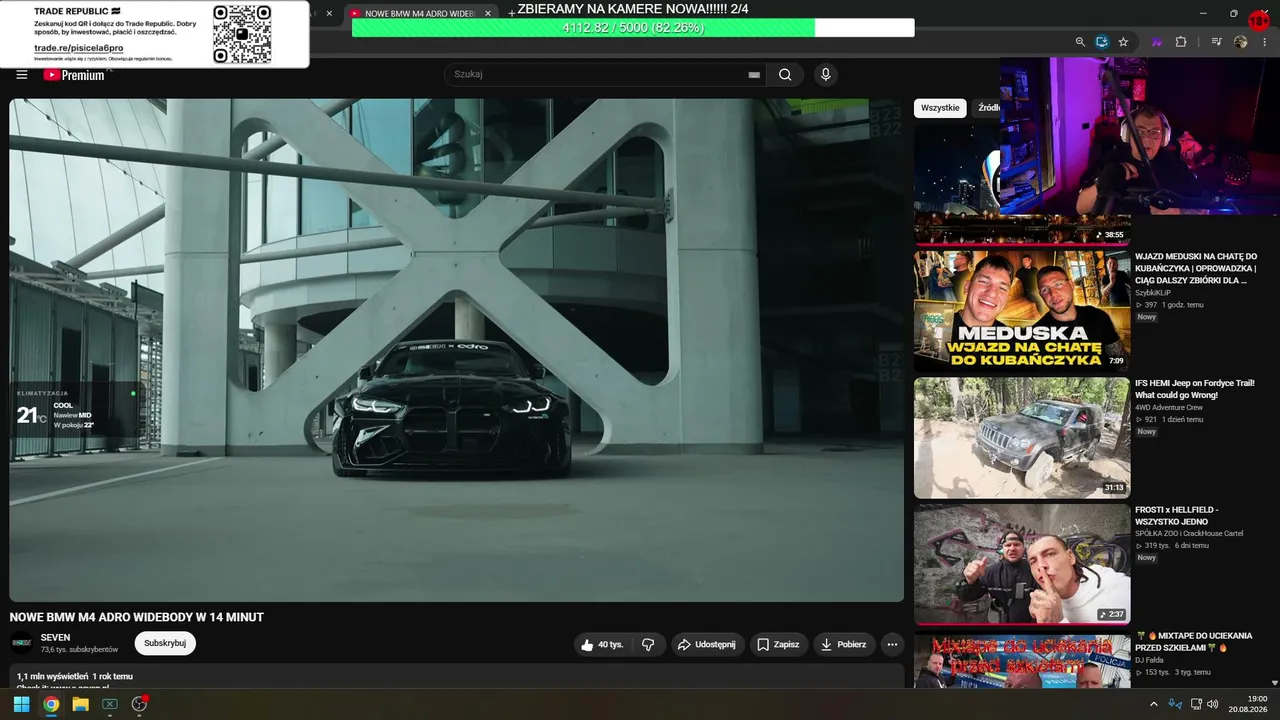Open the on-screen keyboard in search box

pyautogui.click(x=754, y=75)
